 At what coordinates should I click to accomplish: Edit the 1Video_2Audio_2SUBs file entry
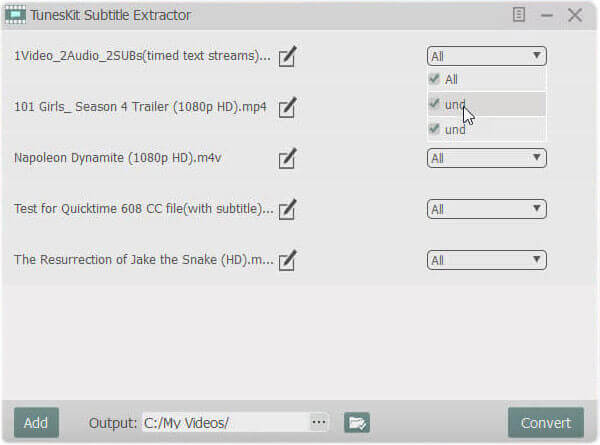287,57
